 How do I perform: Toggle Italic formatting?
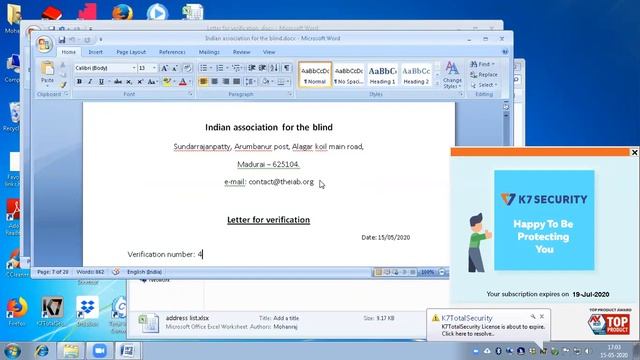pos(90,82)
